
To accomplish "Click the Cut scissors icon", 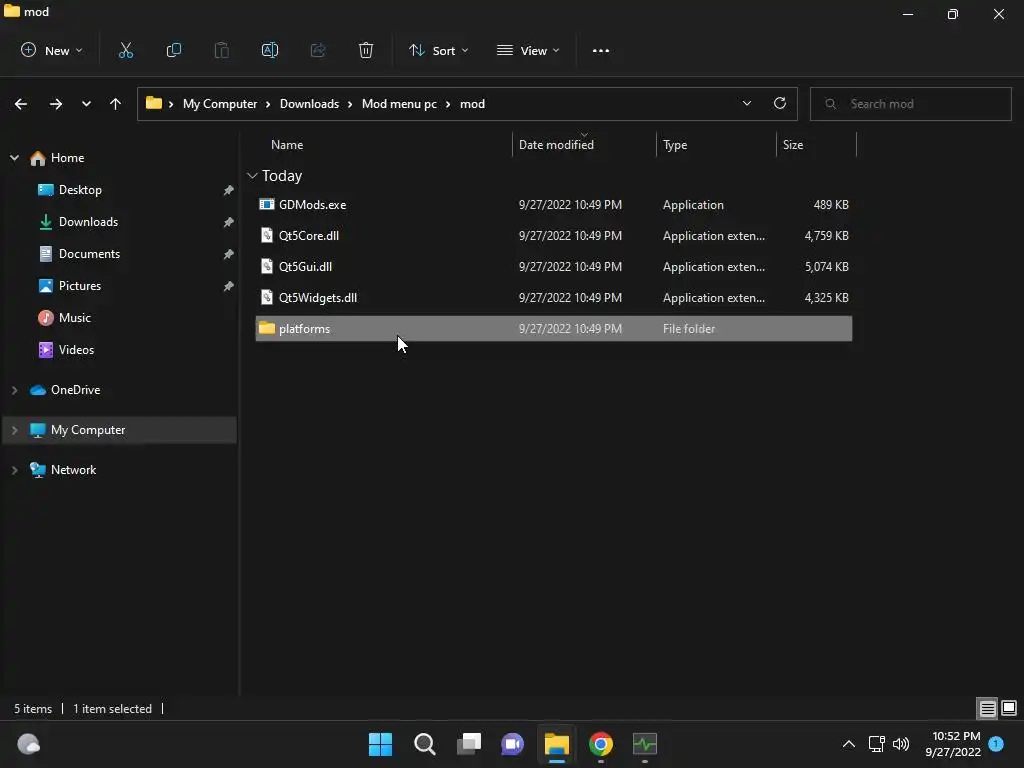I will click(x=125, y=50).
